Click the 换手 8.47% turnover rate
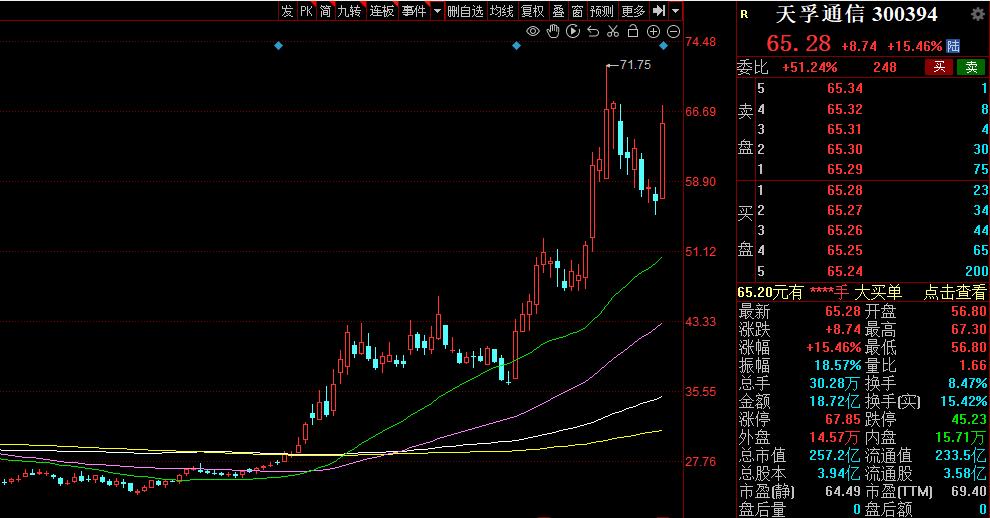The image size is (990, 518). click(967, 383)
